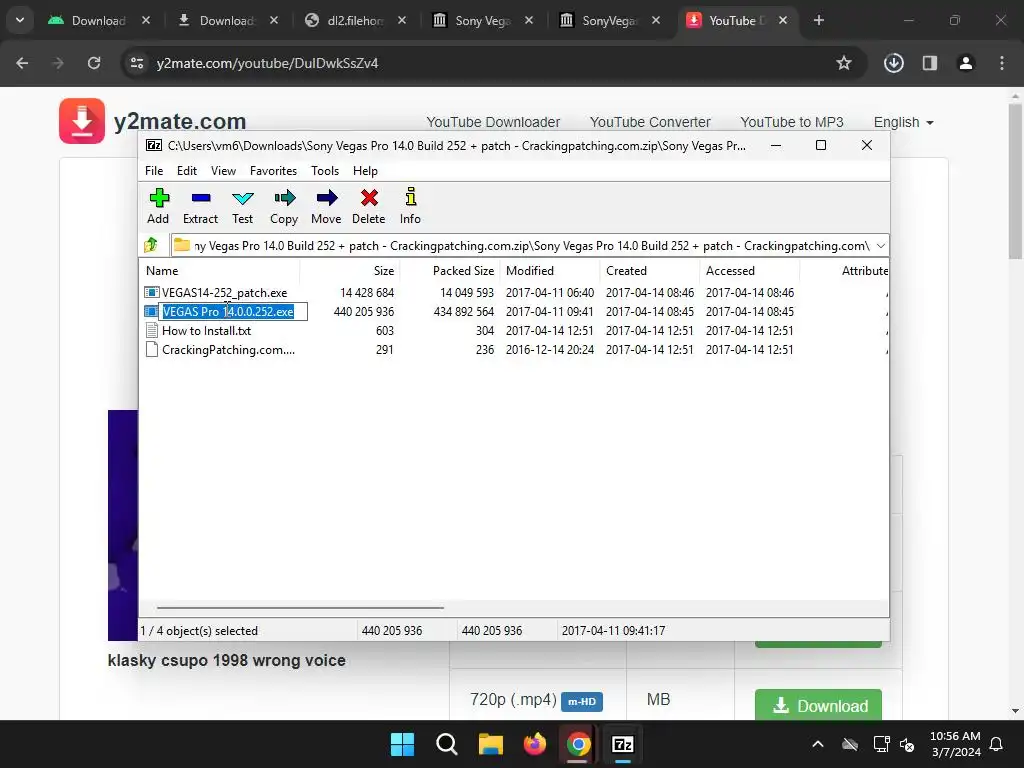Open the Info toolbar icon in 7-Zip
Viewport: 1024px width, 768px height.
coord(410,206)
